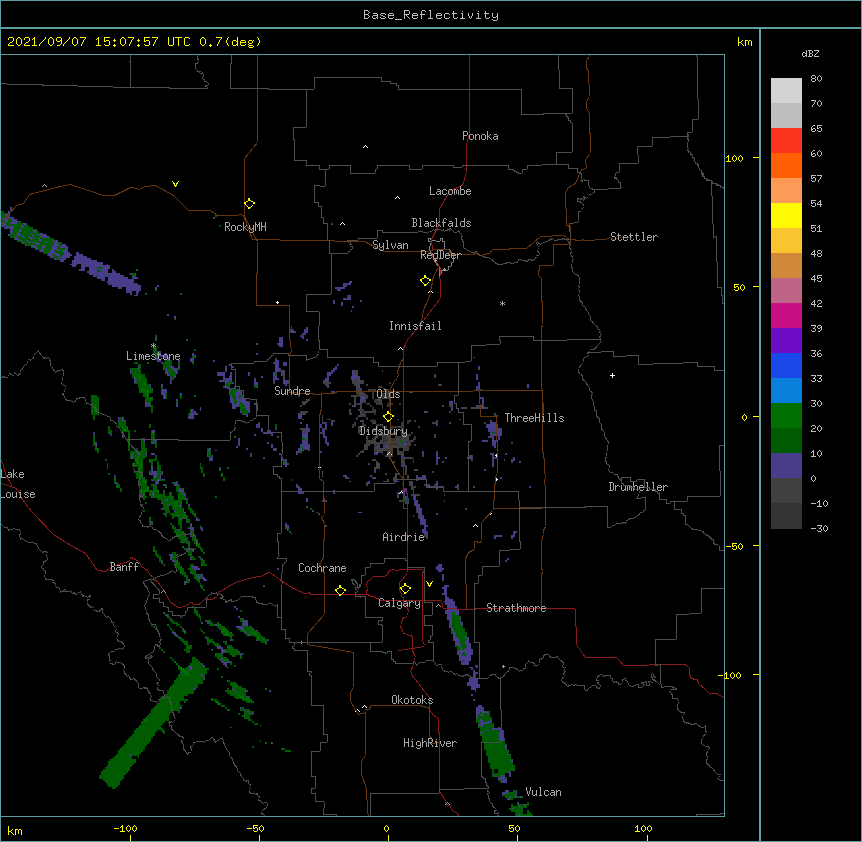
Task: Select the yellow diamond marker beside Olds
Action: click(389, 417)
